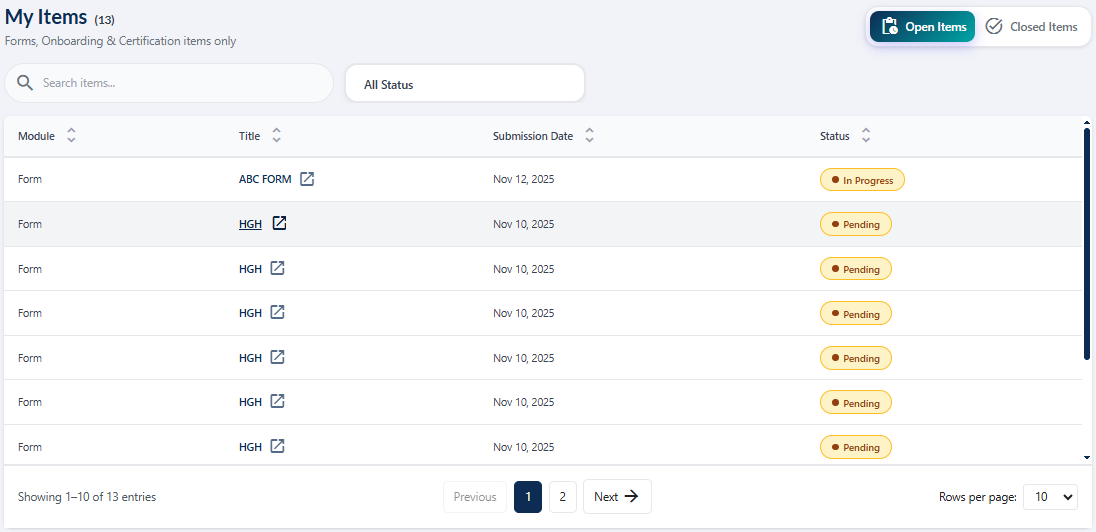Click the magnifier icon in the search box
The height and width of the screenshot is (532, 1096).
(x=25, y=83)
